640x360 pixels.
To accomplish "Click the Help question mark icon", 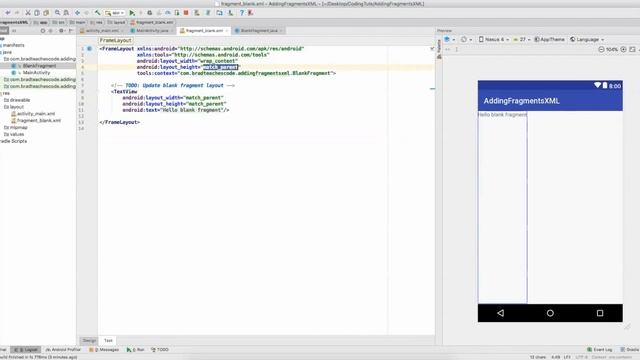I will coord(242,13).
